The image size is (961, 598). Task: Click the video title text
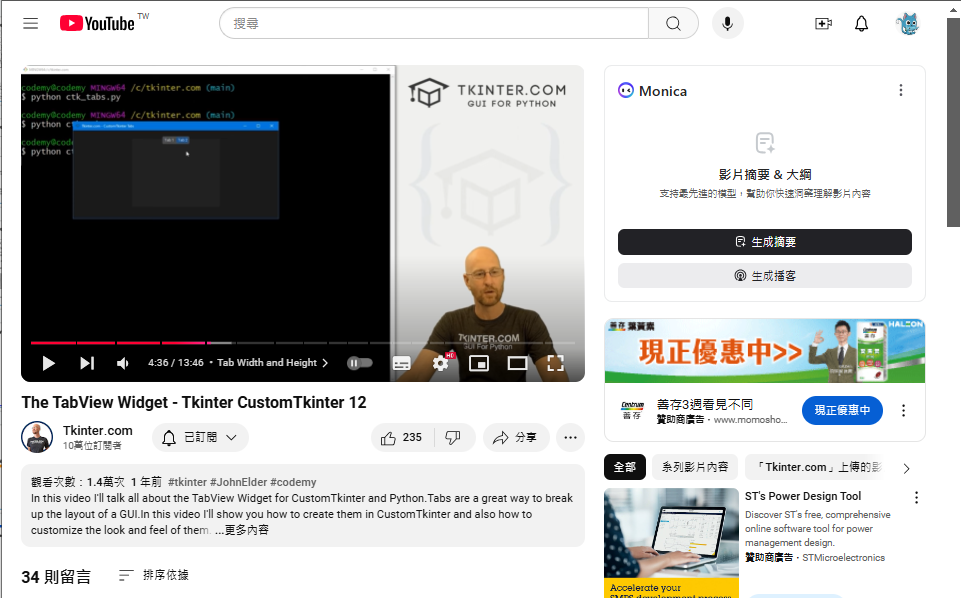[194, 403]
